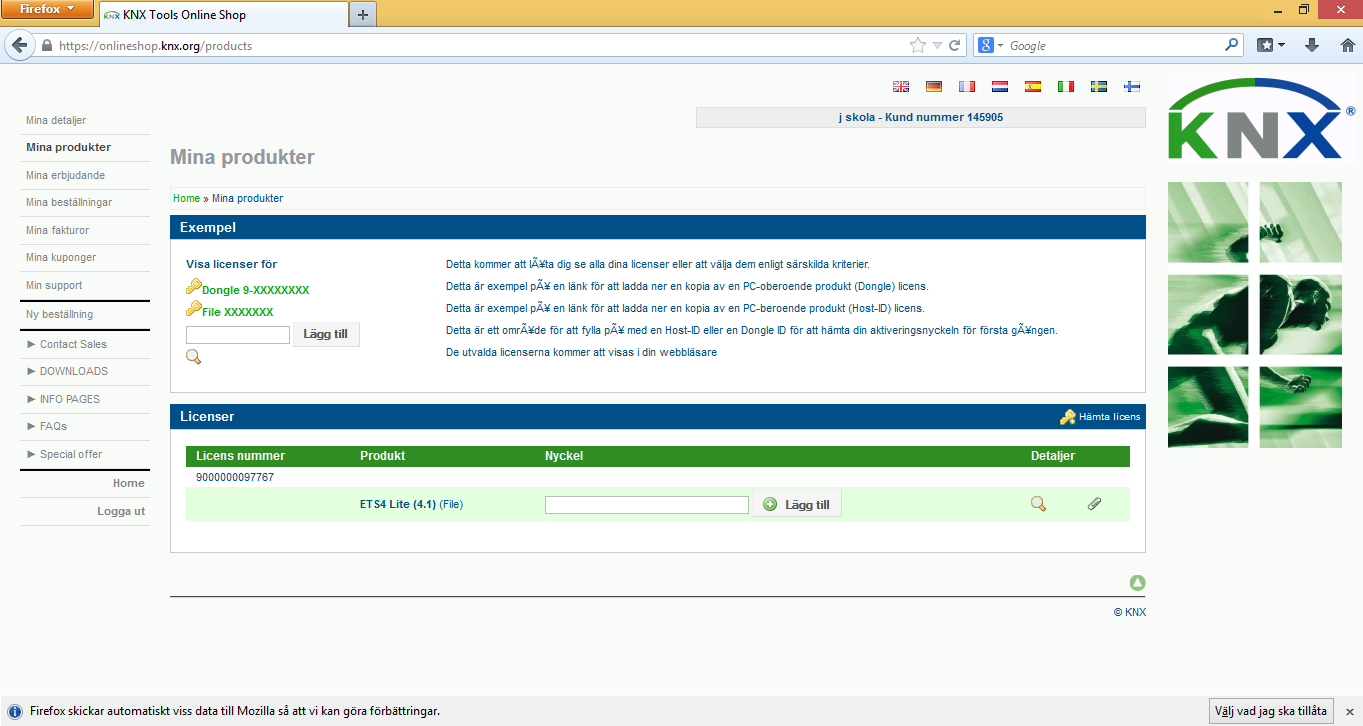Open Min support

pos(54,285)
